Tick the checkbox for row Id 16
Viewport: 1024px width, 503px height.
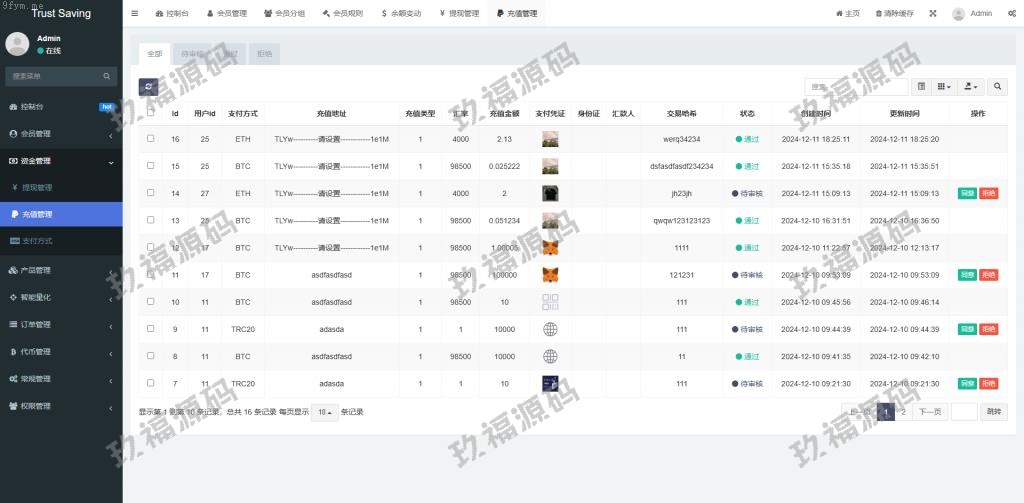[151, 139]
